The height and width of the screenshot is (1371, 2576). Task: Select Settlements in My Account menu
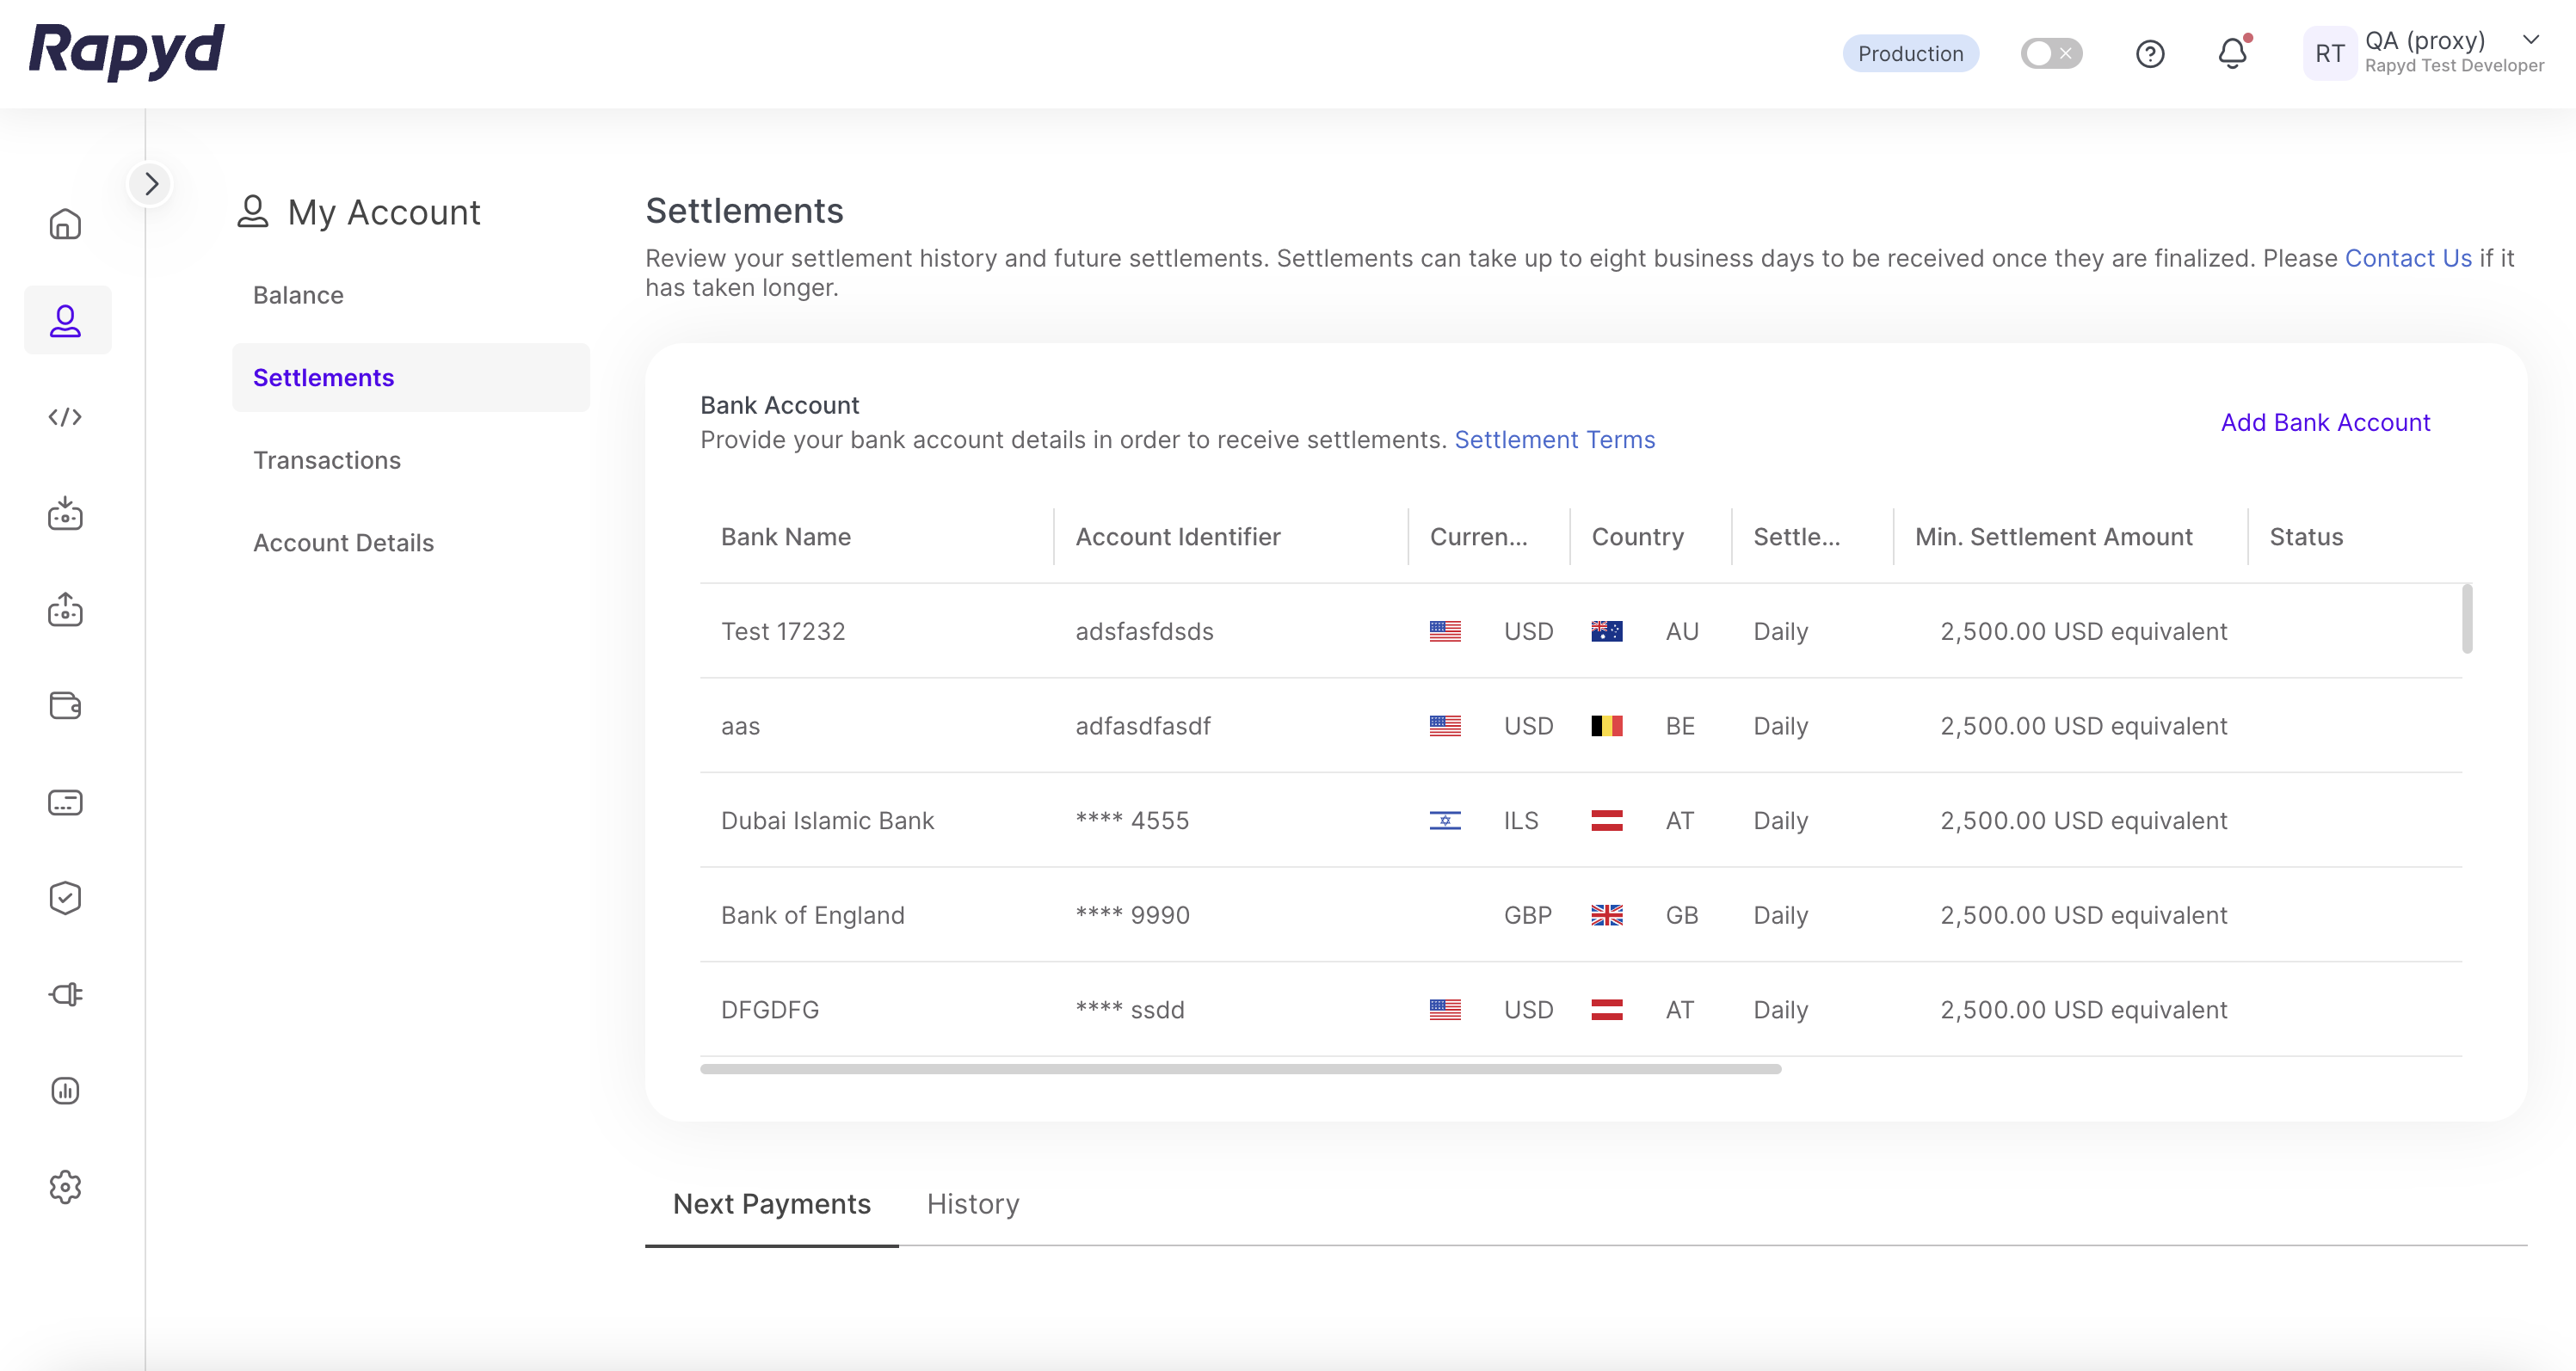(x=411, y=378)
